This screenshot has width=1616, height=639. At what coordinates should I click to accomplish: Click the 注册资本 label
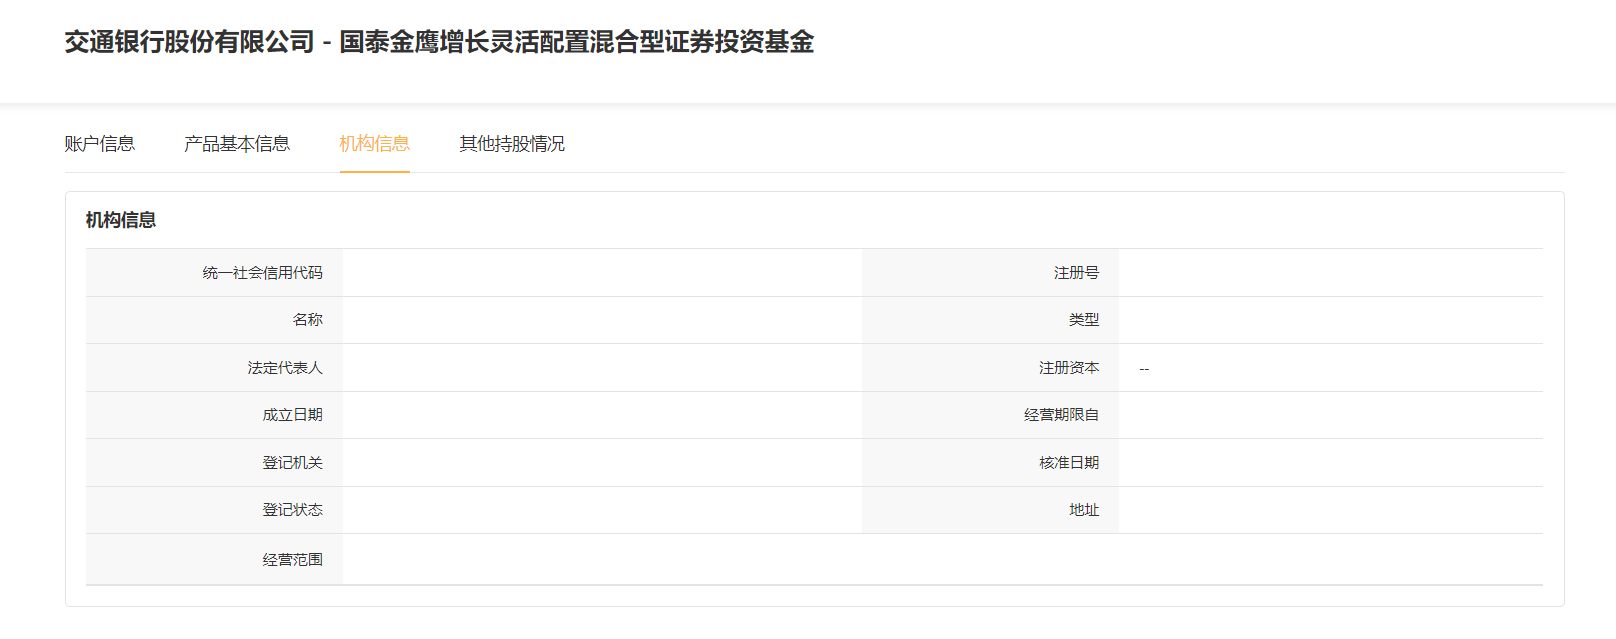coord(1069,368)
